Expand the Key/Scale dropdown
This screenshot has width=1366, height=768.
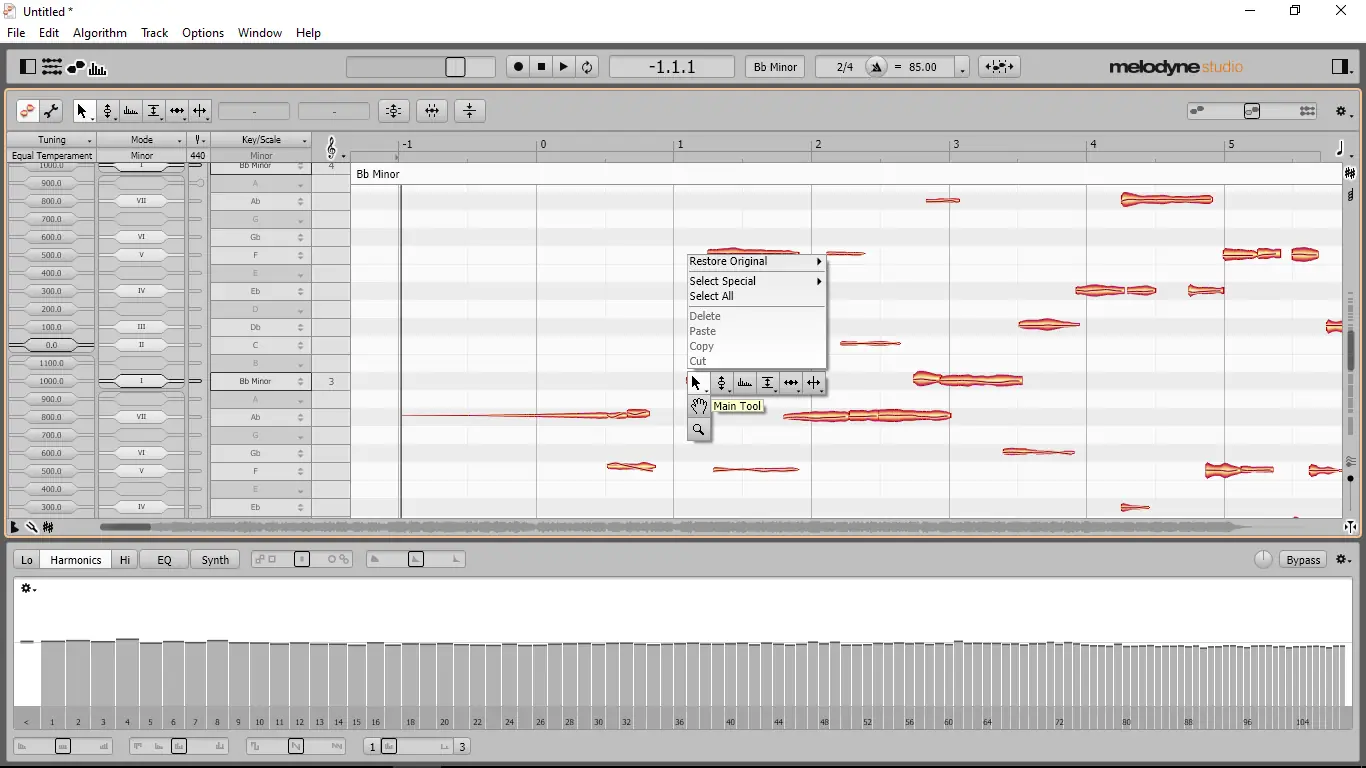(261, 140)
